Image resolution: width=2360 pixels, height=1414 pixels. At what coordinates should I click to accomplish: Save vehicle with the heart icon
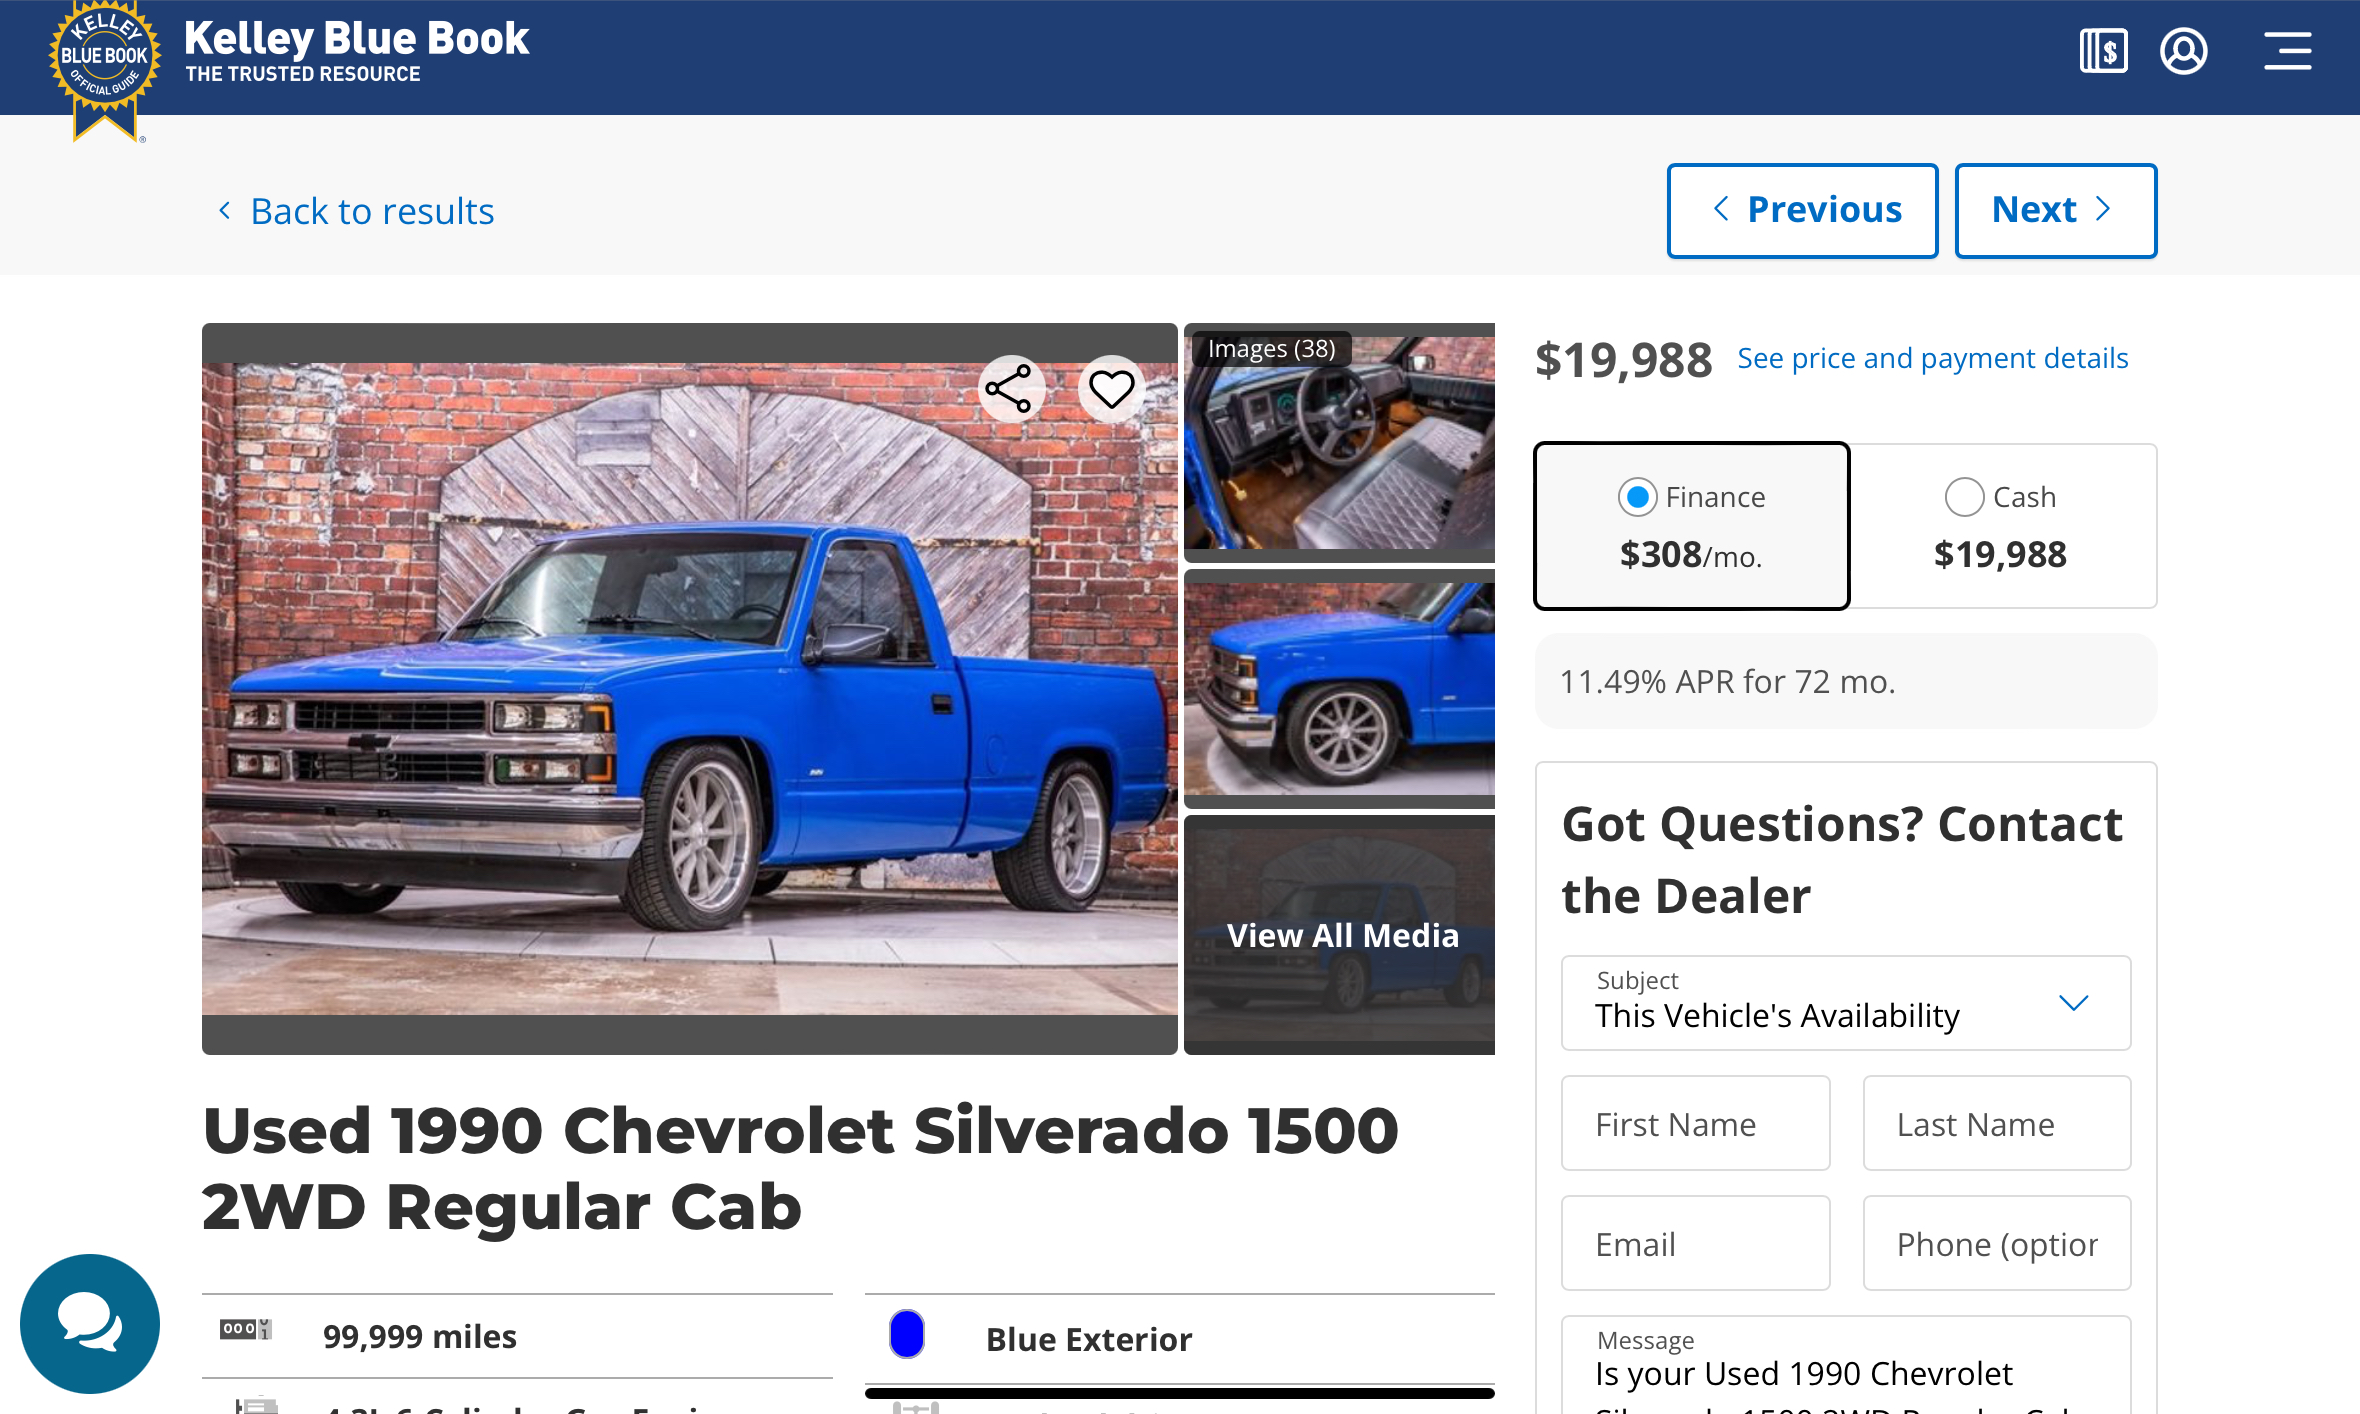coord(1111,389)
